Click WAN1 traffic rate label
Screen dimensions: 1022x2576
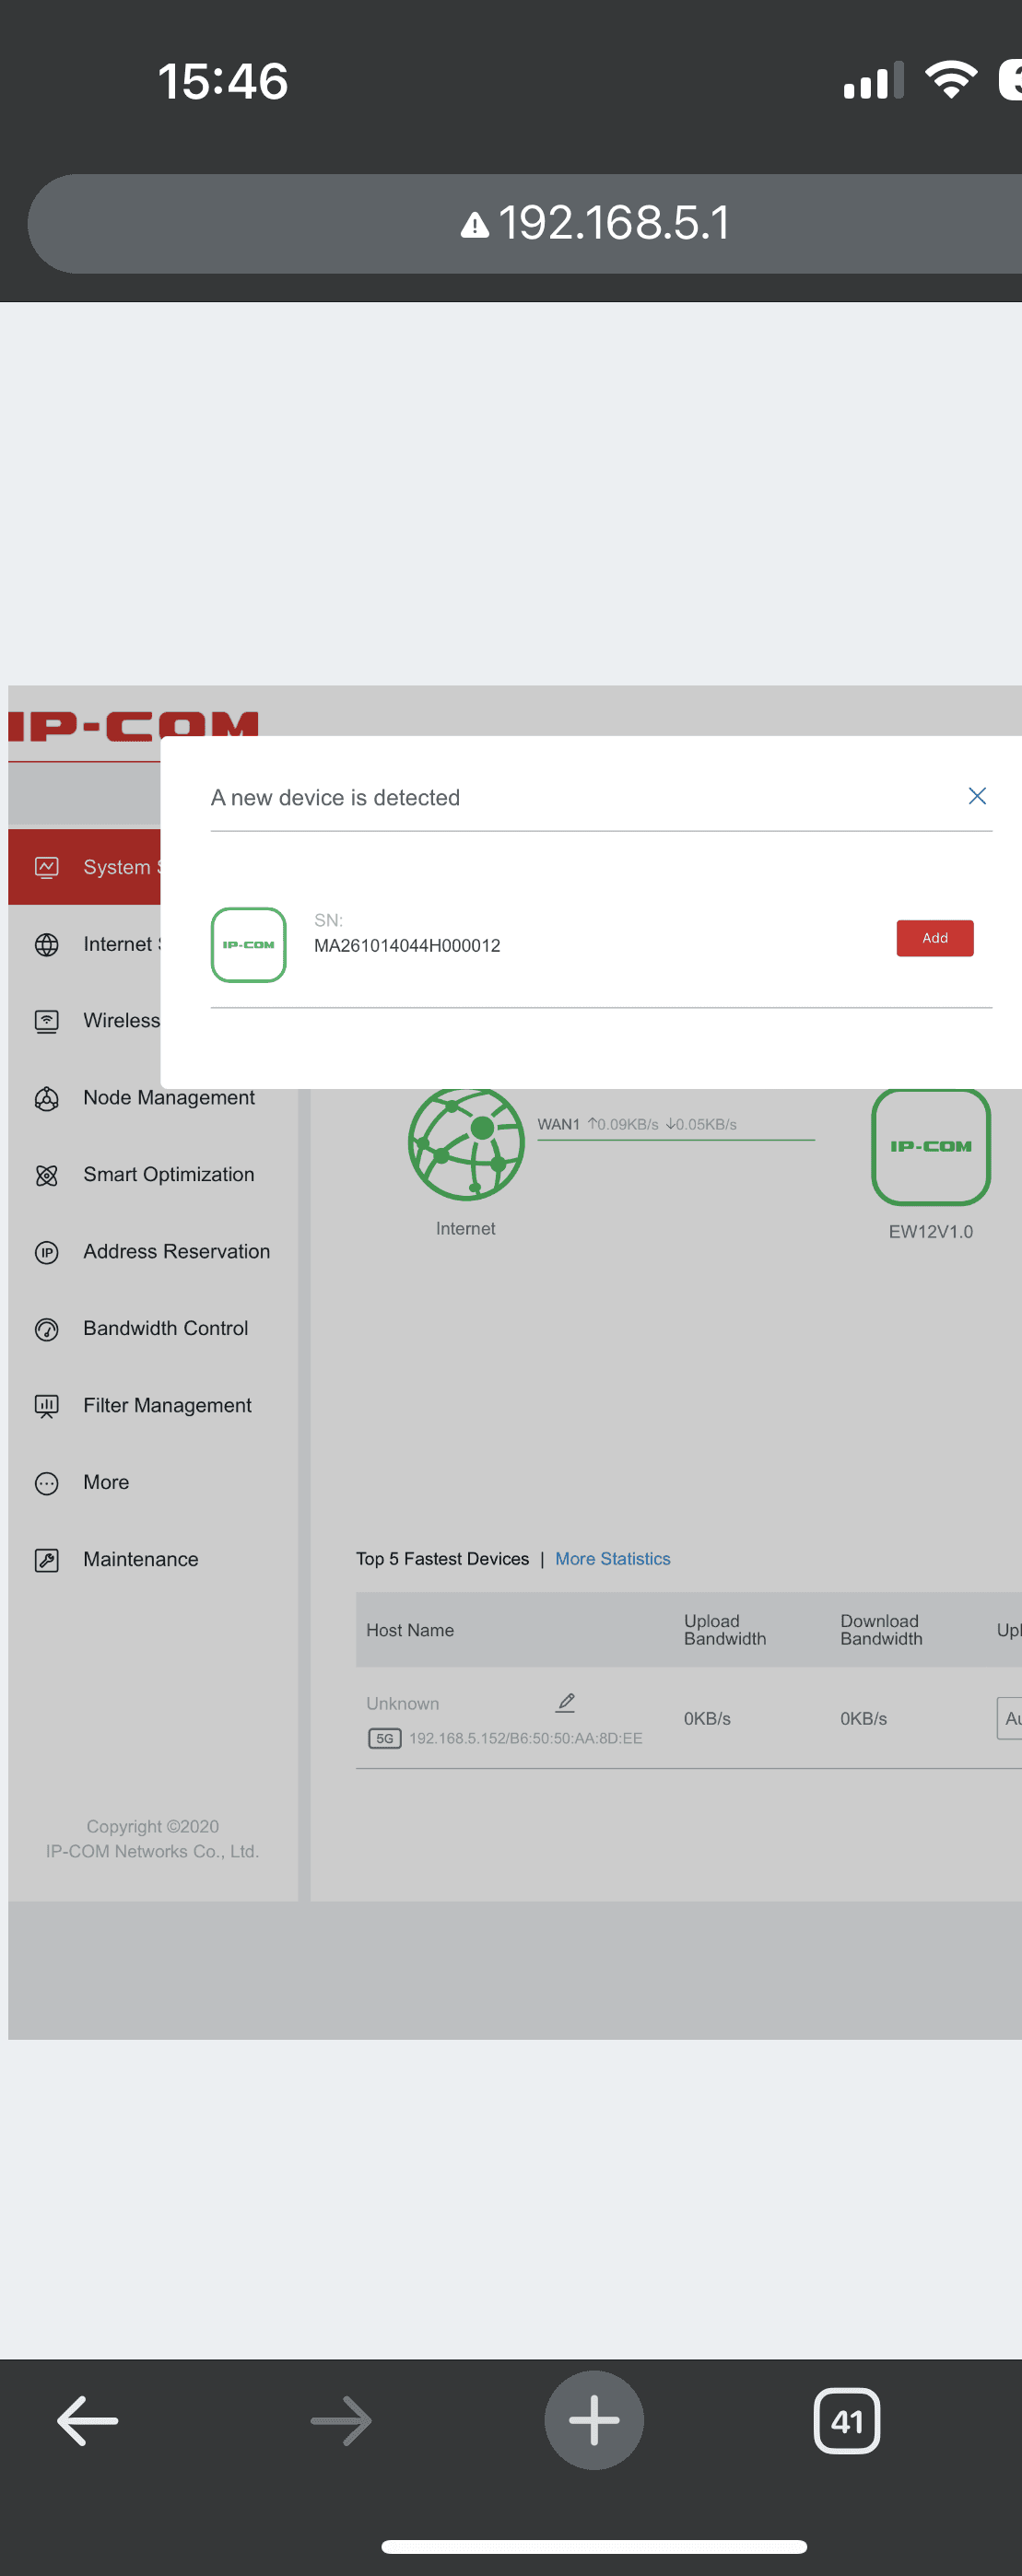637,1124
